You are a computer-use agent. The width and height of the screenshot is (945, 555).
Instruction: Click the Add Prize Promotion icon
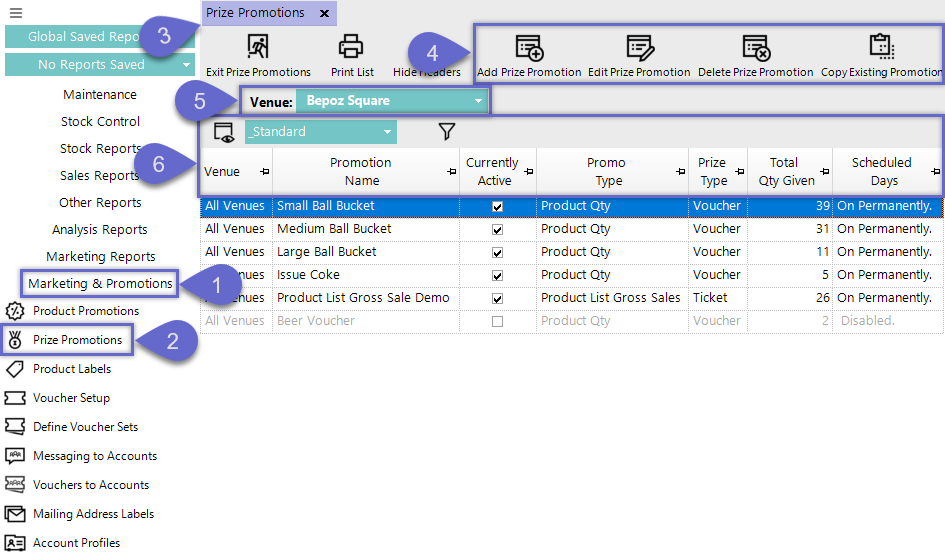(x=529, y=47)
